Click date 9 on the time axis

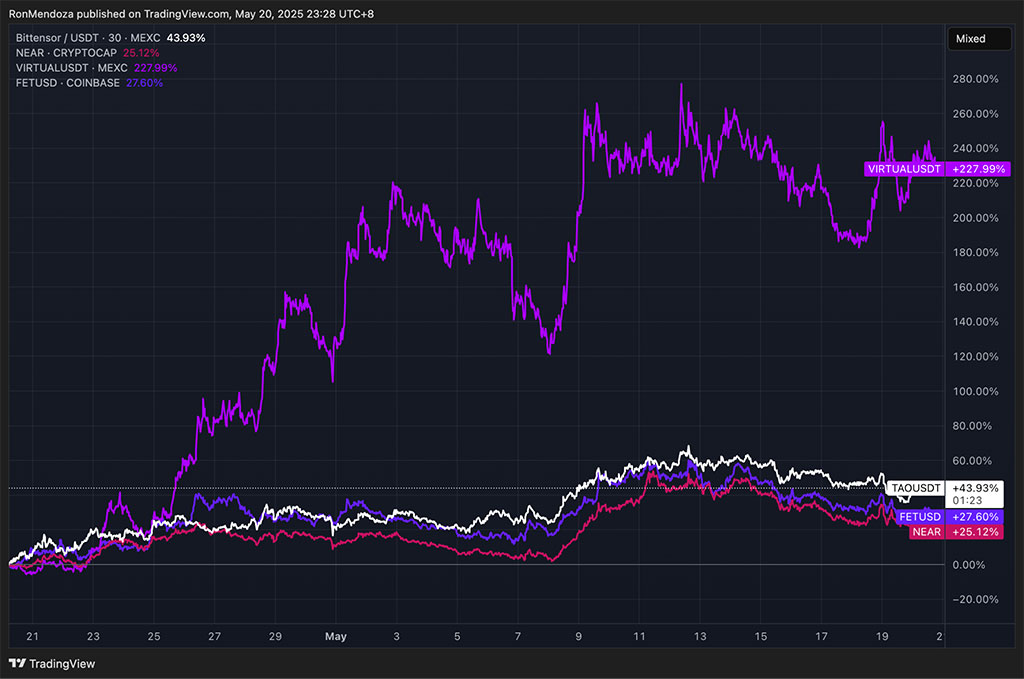tap(579, 636)
